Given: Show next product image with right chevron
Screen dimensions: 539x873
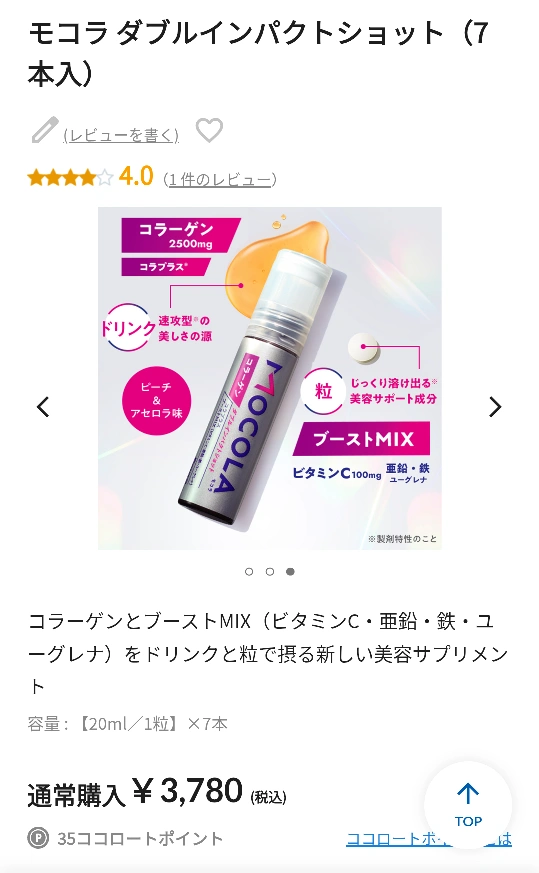Looking at the screenshot, I should coord(495,407).
